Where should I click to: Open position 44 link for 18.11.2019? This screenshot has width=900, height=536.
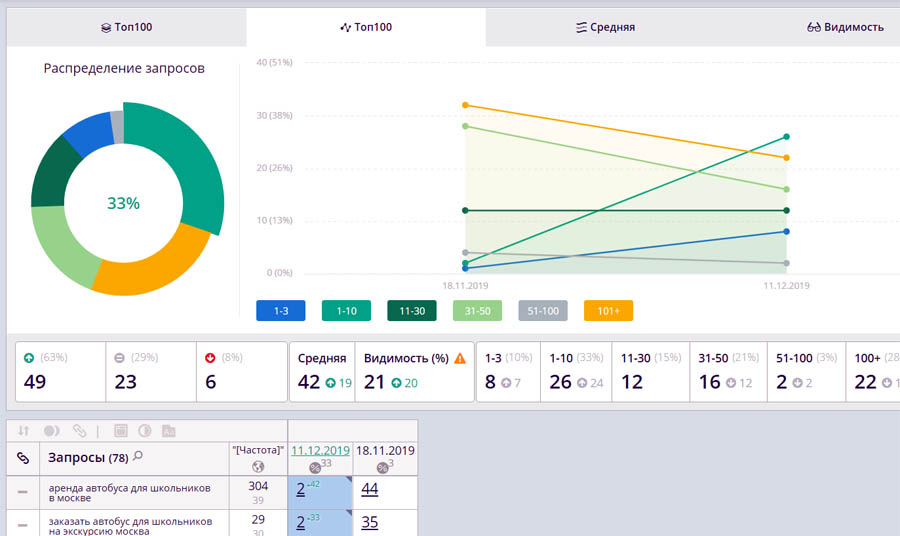(370, 489)
